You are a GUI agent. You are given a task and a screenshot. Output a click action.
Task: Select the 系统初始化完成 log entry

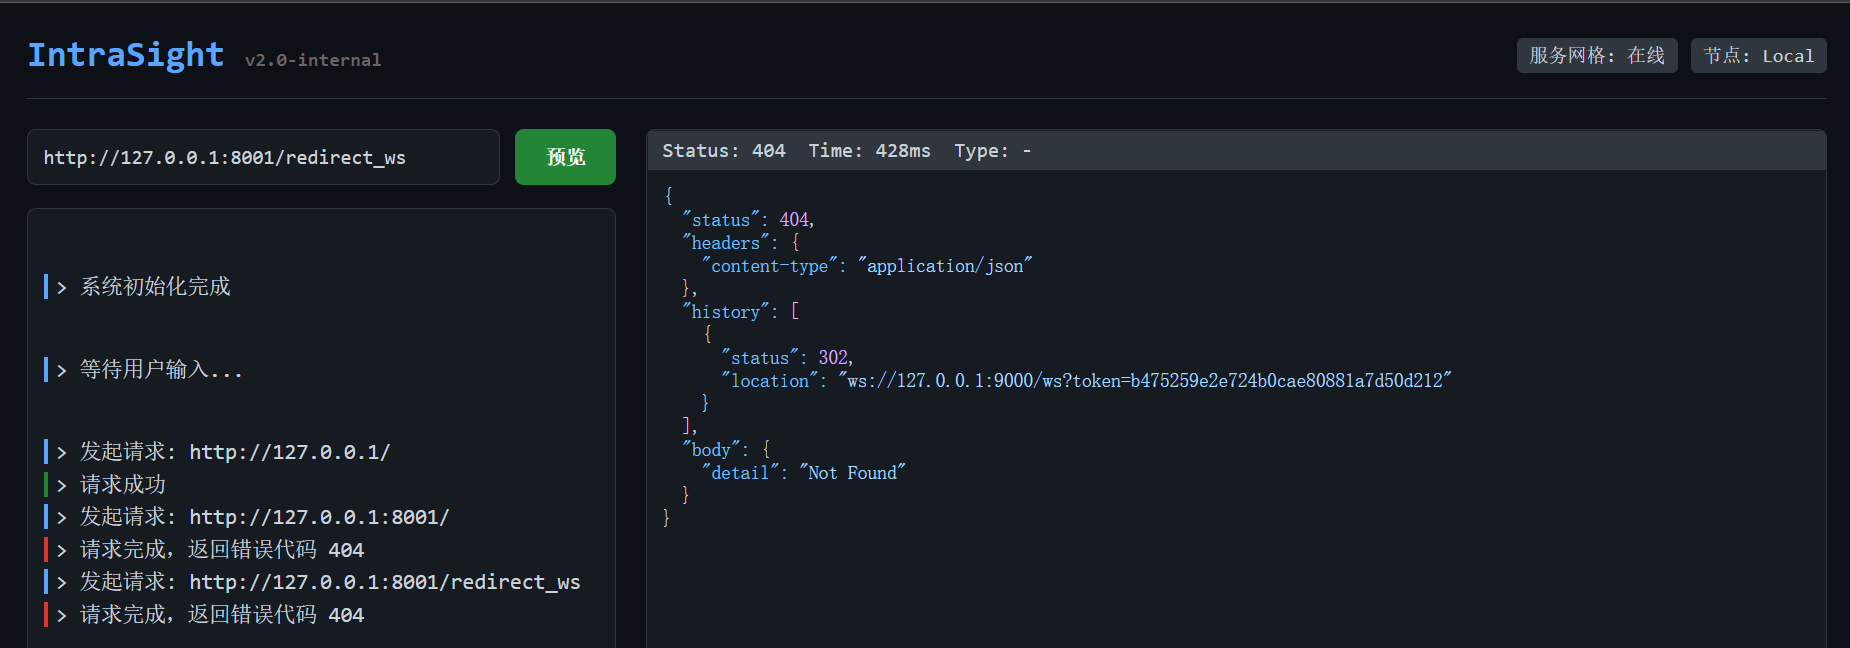(155, 287)
